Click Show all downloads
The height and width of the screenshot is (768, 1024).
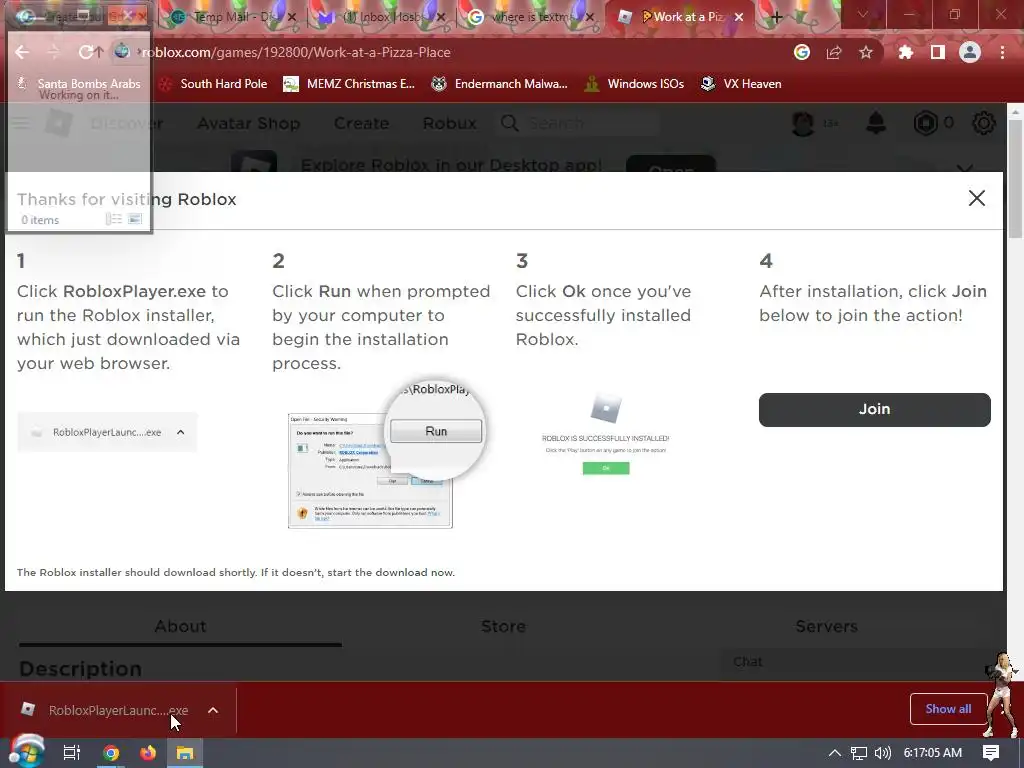pos(948,709)
